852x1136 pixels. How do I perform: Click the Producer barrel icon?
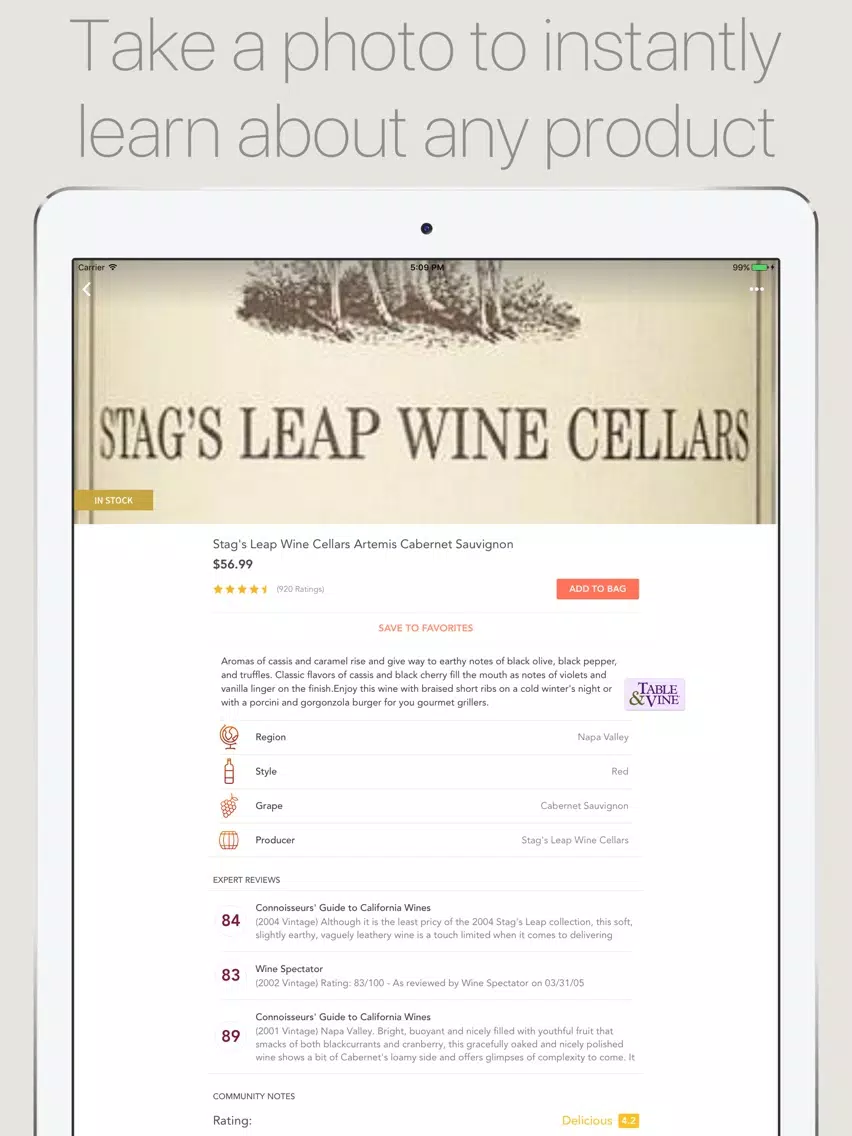point(229,840)
